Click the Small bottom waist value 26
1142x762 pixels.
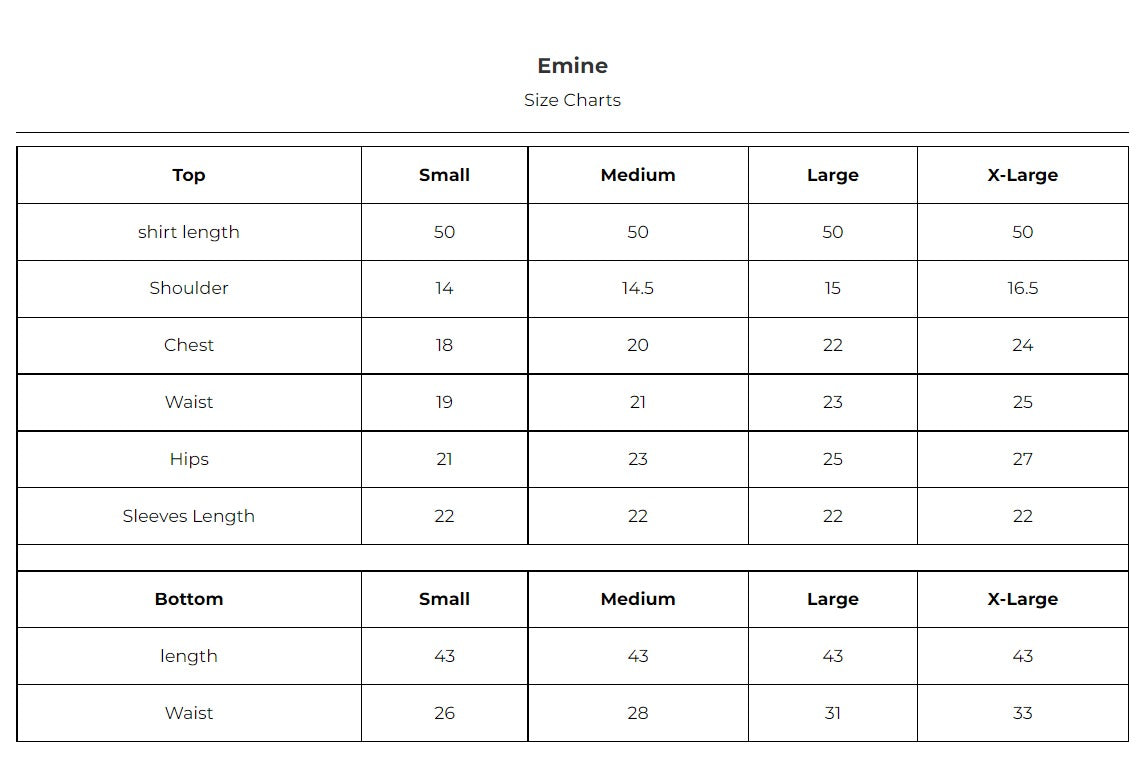point(444,713)
